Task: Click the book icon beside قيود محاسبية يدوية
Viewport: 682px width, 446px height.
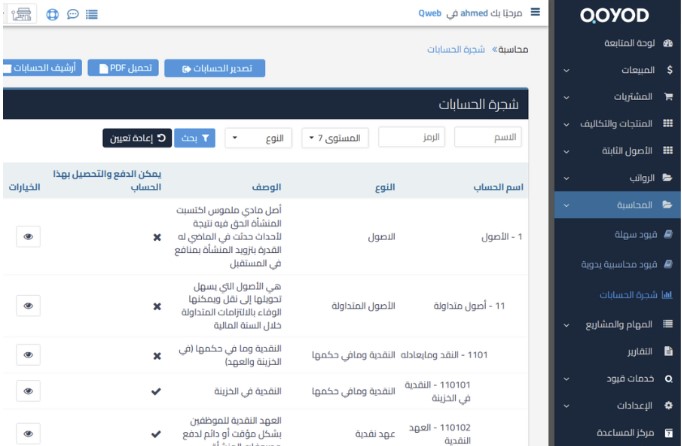Action: pos(669,264)
